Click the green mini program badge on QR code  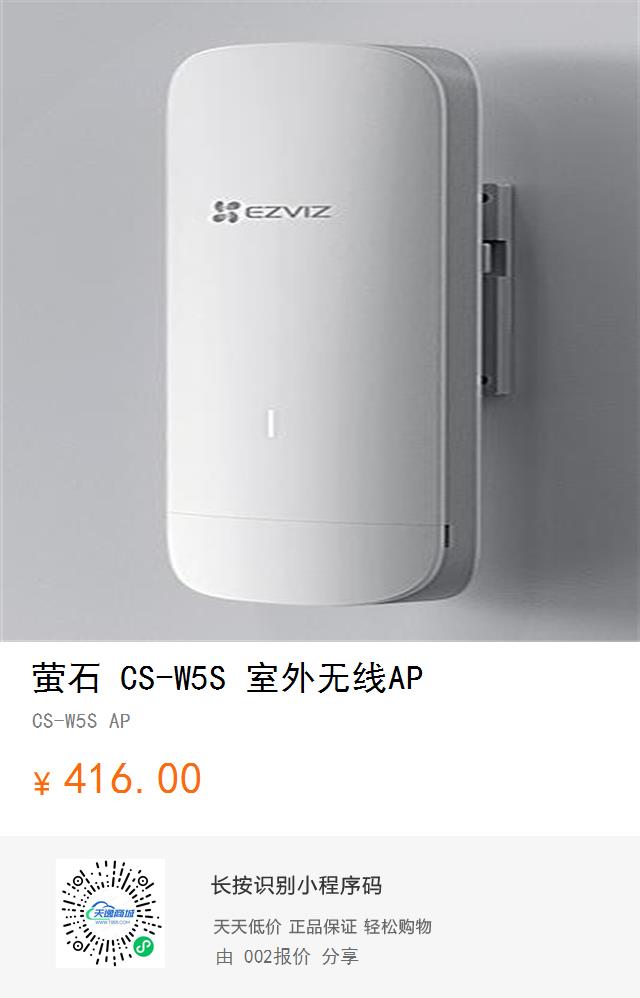tap(144, 948)
